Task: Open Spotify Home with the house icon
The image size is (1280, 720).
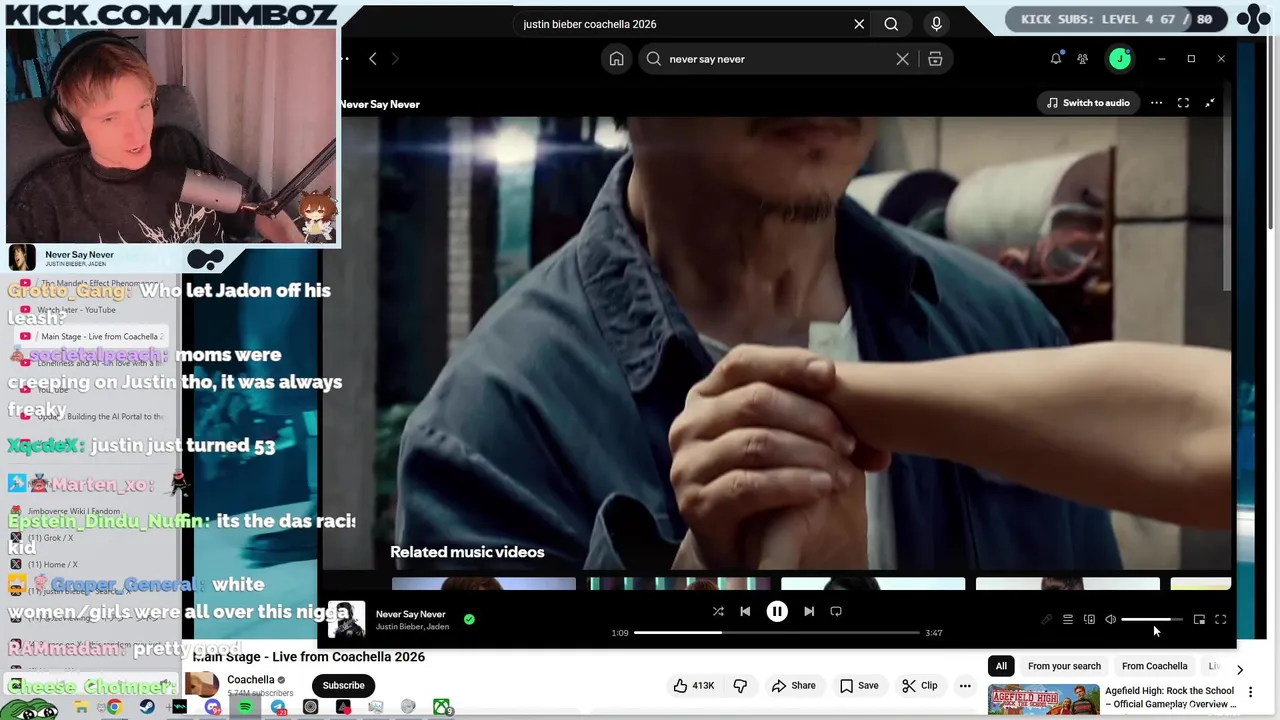Action: 617,59
